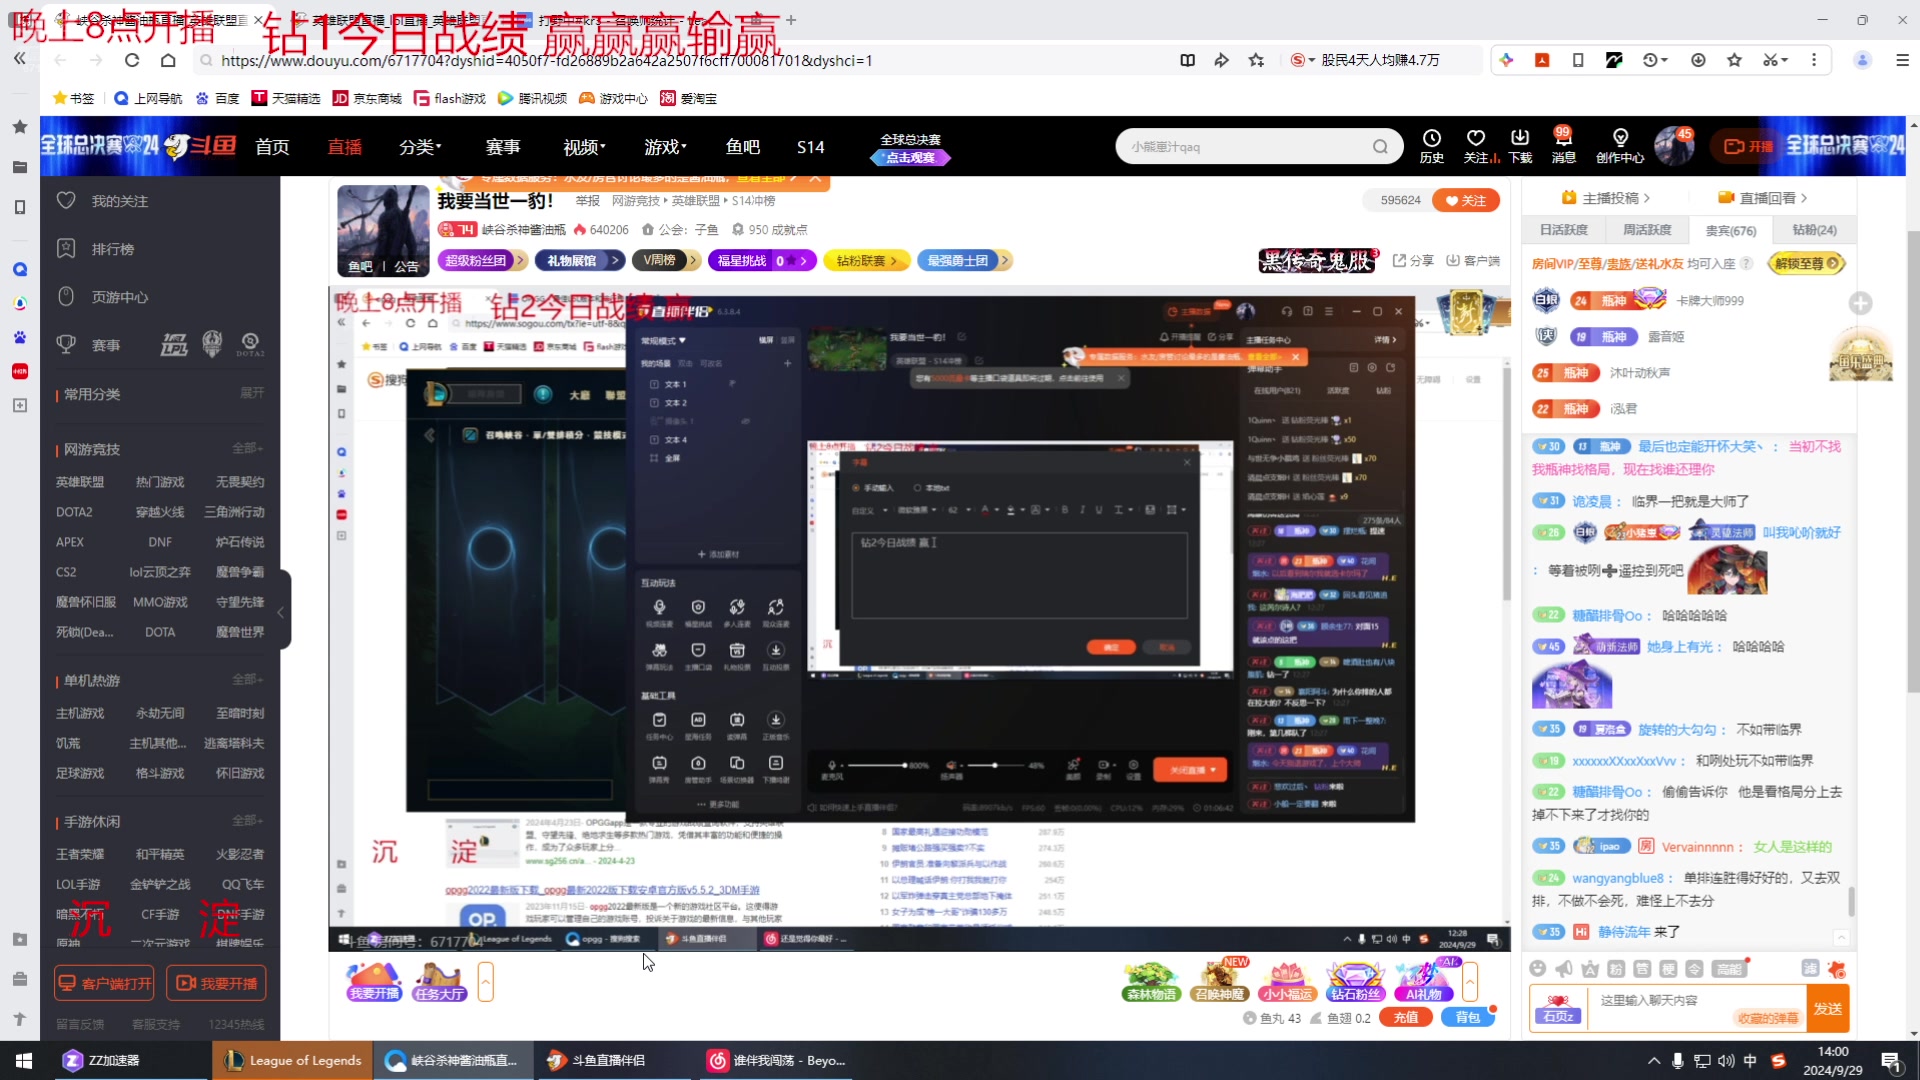
Task: Click the download/下载 icon in top navigation
Action: pos(1520,145)
